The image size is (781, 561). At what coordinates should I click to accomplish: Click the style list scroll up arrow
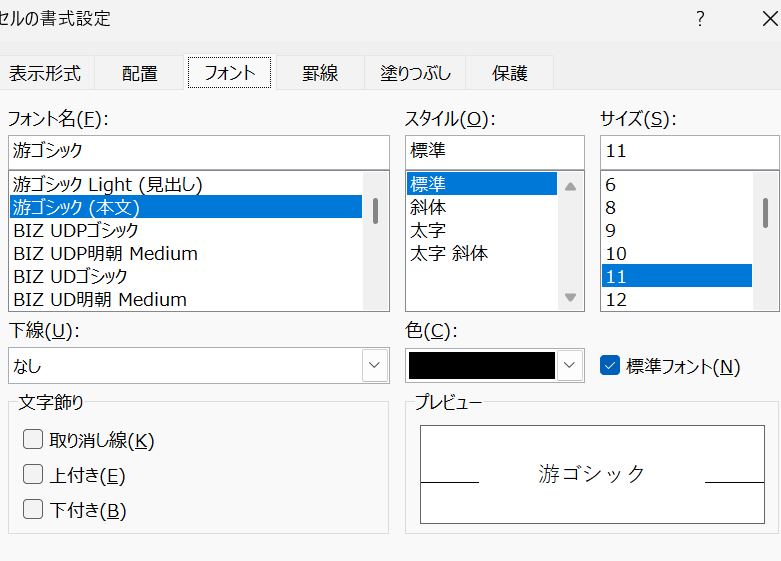pos(570,186)
